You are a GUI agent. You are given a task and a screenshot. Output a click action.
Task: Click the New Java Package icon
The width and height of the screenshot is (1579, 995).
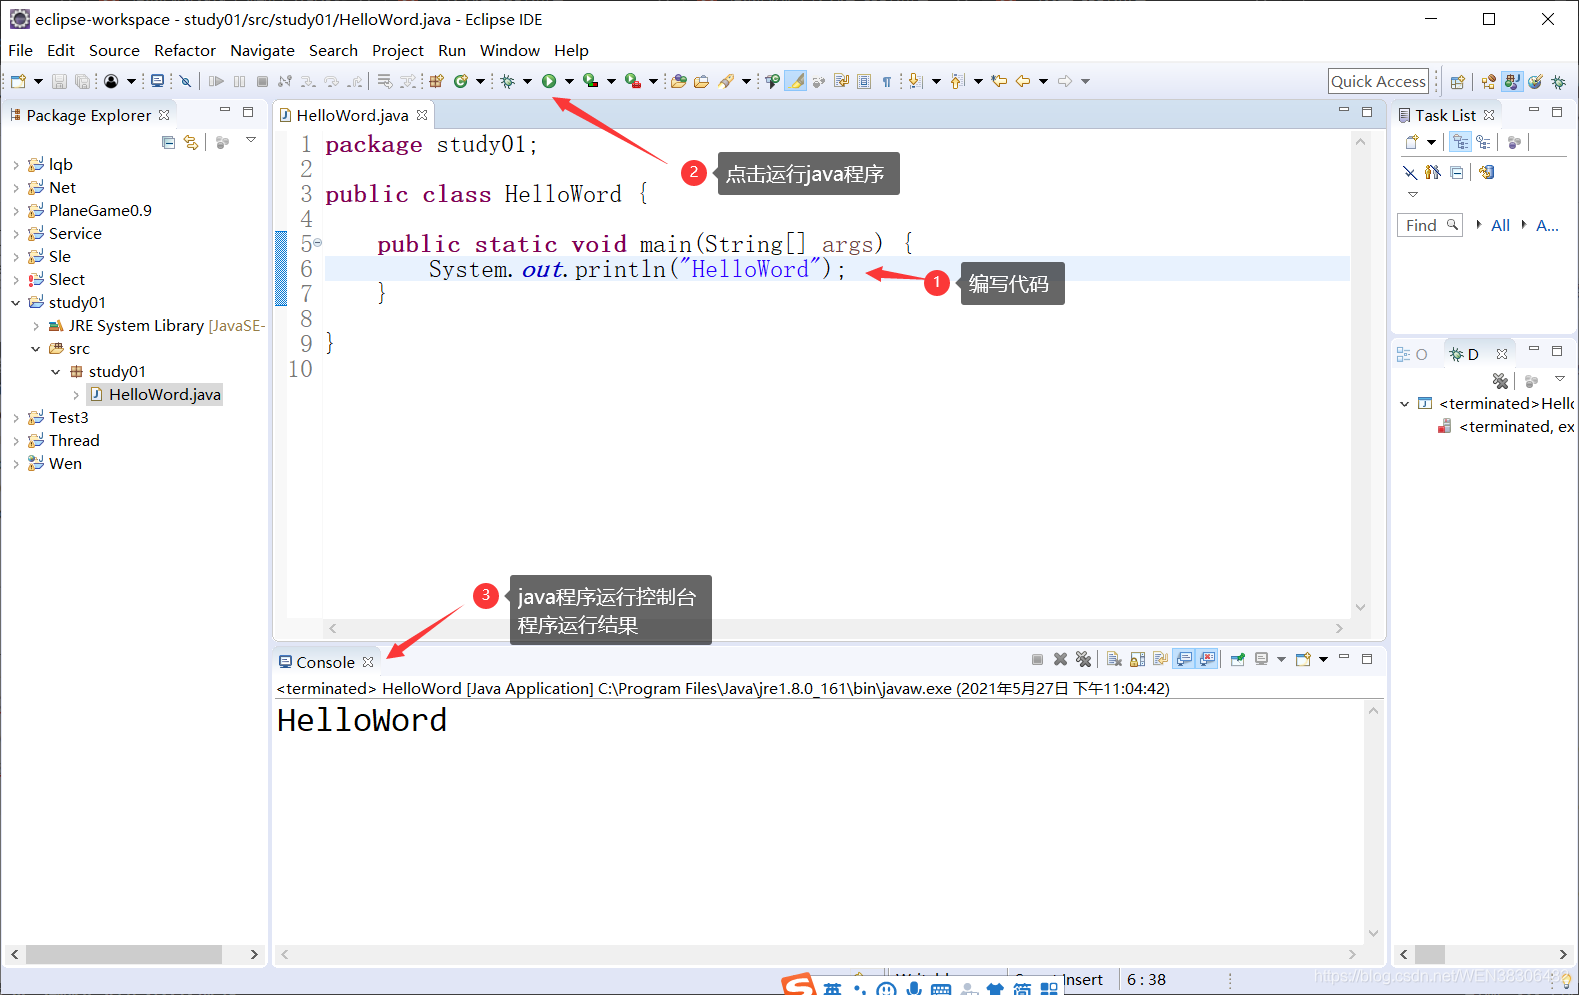pyautogui.click(x=436, y=81)
